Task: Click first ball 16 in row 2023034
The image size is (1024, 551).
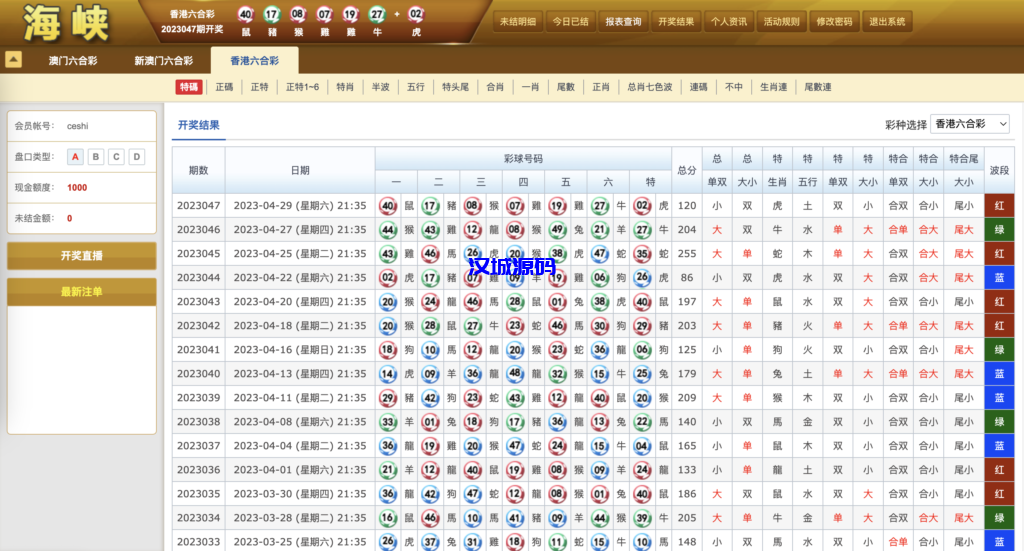Action: tap(388, 518)
